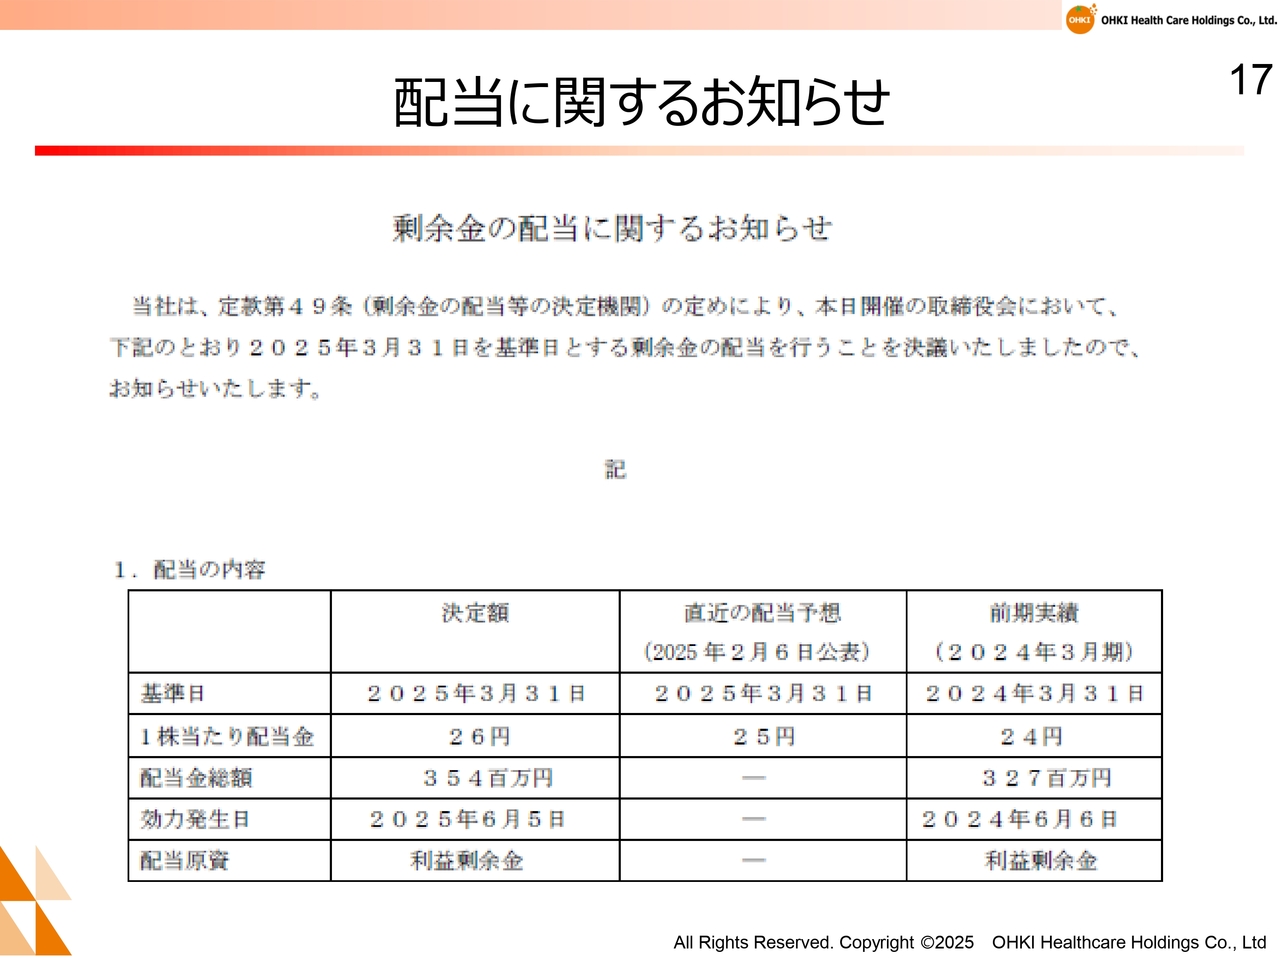Select the 基準日 row label
The height and width of the screenshot is (960, 1280).
click(173, 693)
